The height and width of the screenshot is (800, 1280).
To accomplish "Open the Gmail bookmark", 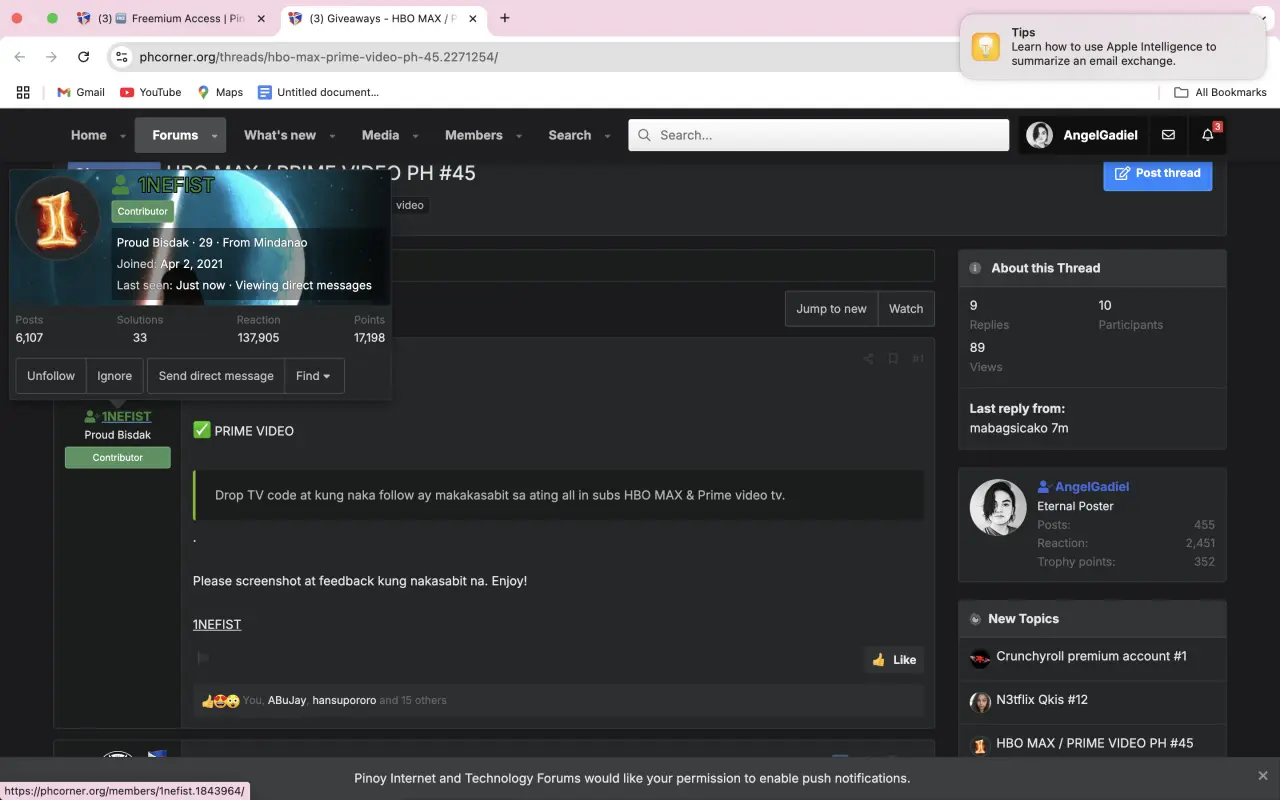I will 81,92.
